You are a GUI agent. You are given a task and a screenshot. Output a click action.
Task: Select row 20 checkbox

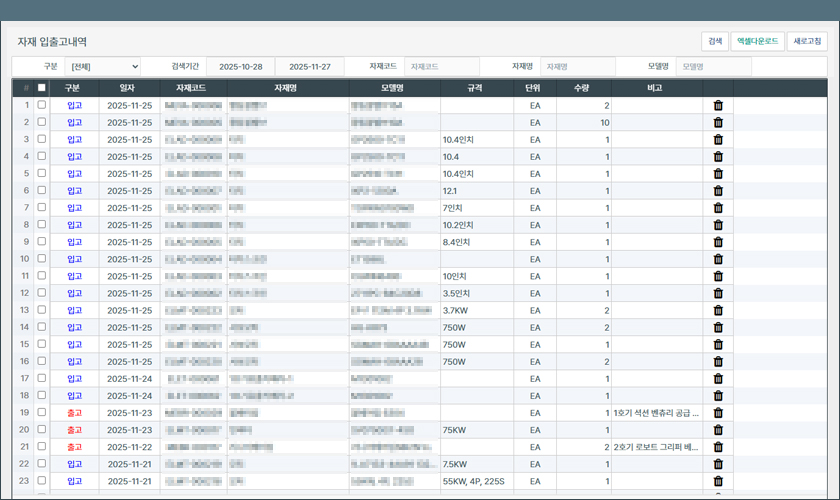click(42, 430)
